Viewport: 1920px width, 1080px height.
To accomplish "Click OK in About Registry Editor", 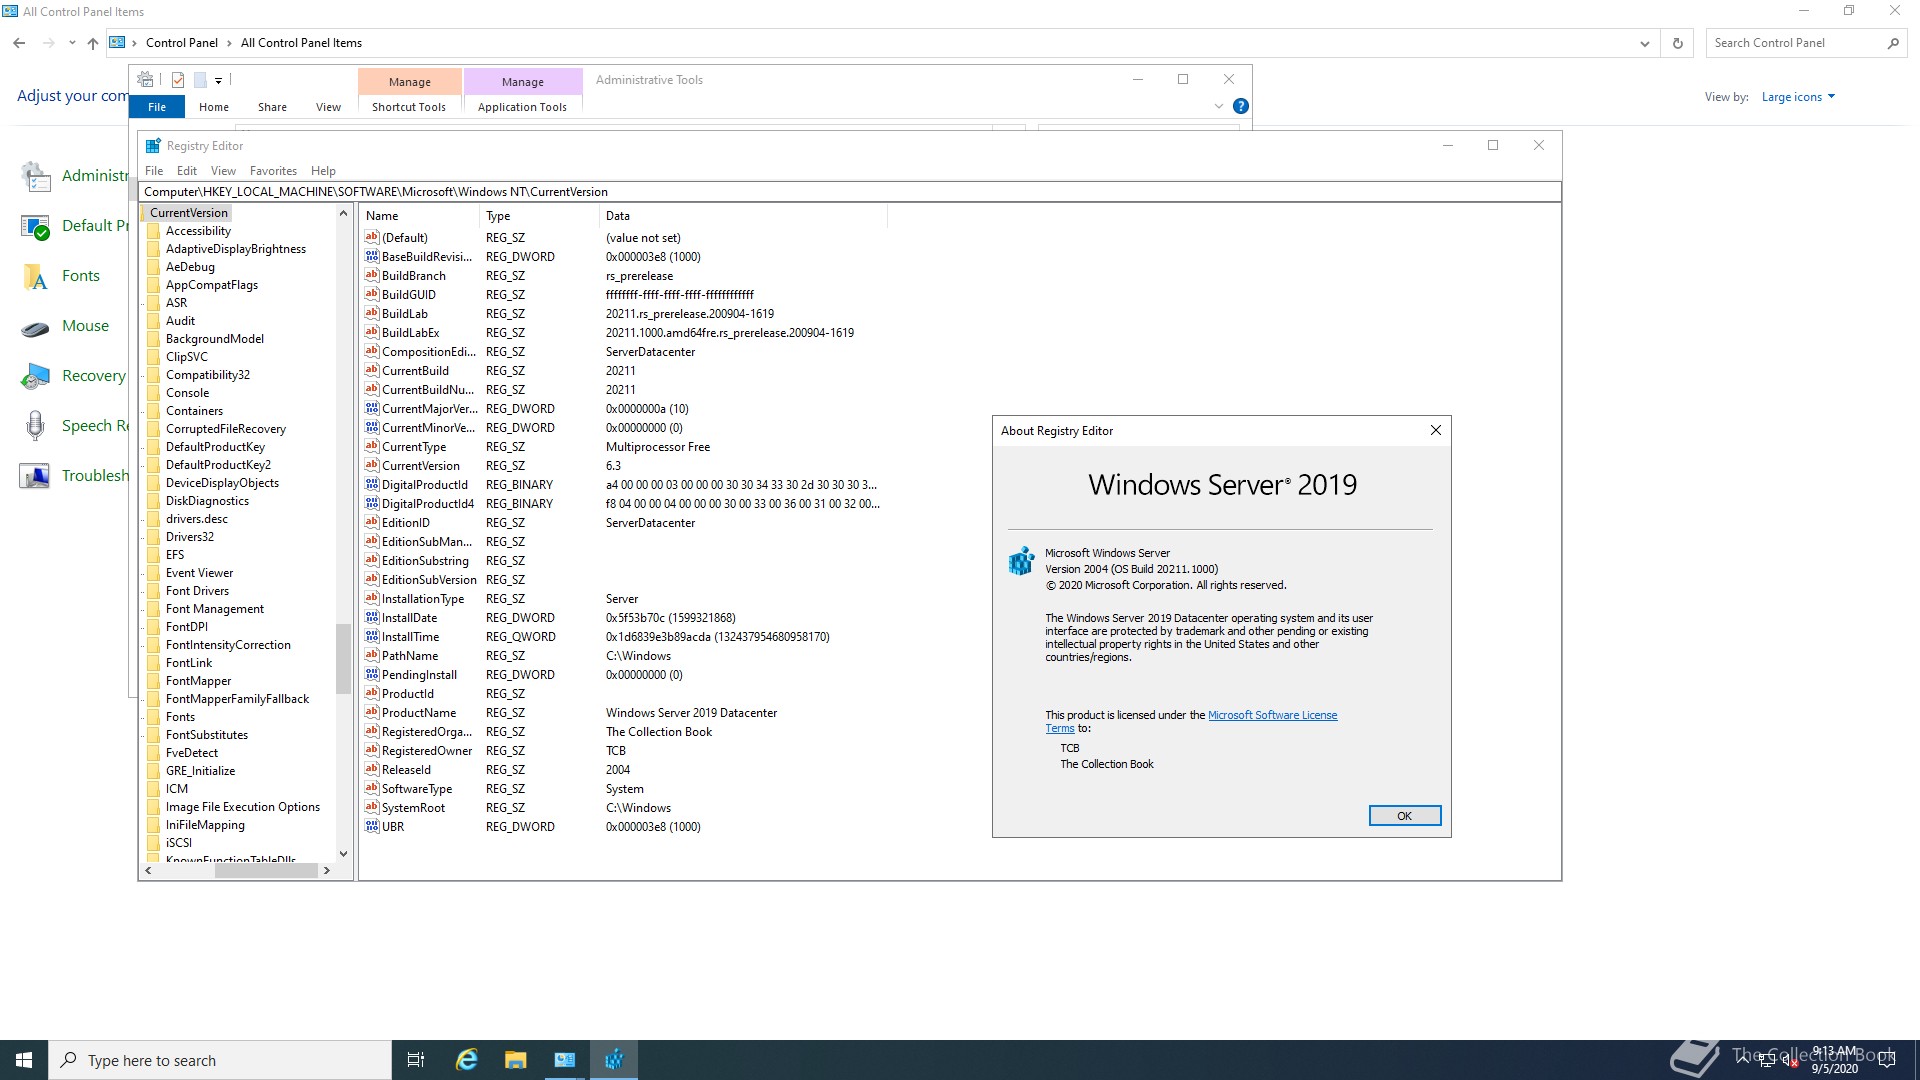I will pos(1404,816).
